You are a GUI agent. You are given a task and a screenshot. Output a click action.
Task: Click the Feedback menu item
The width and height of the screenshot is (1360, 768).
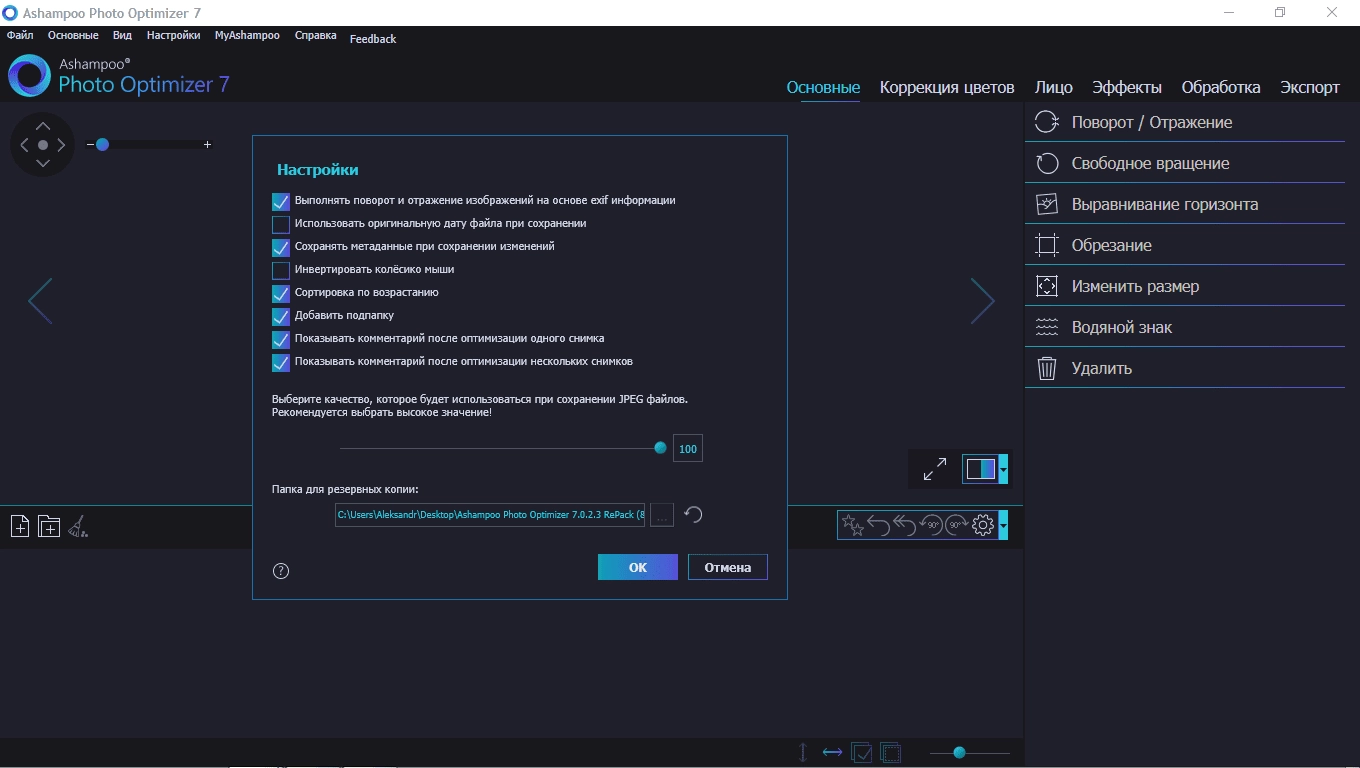click(x=373, y=39)
